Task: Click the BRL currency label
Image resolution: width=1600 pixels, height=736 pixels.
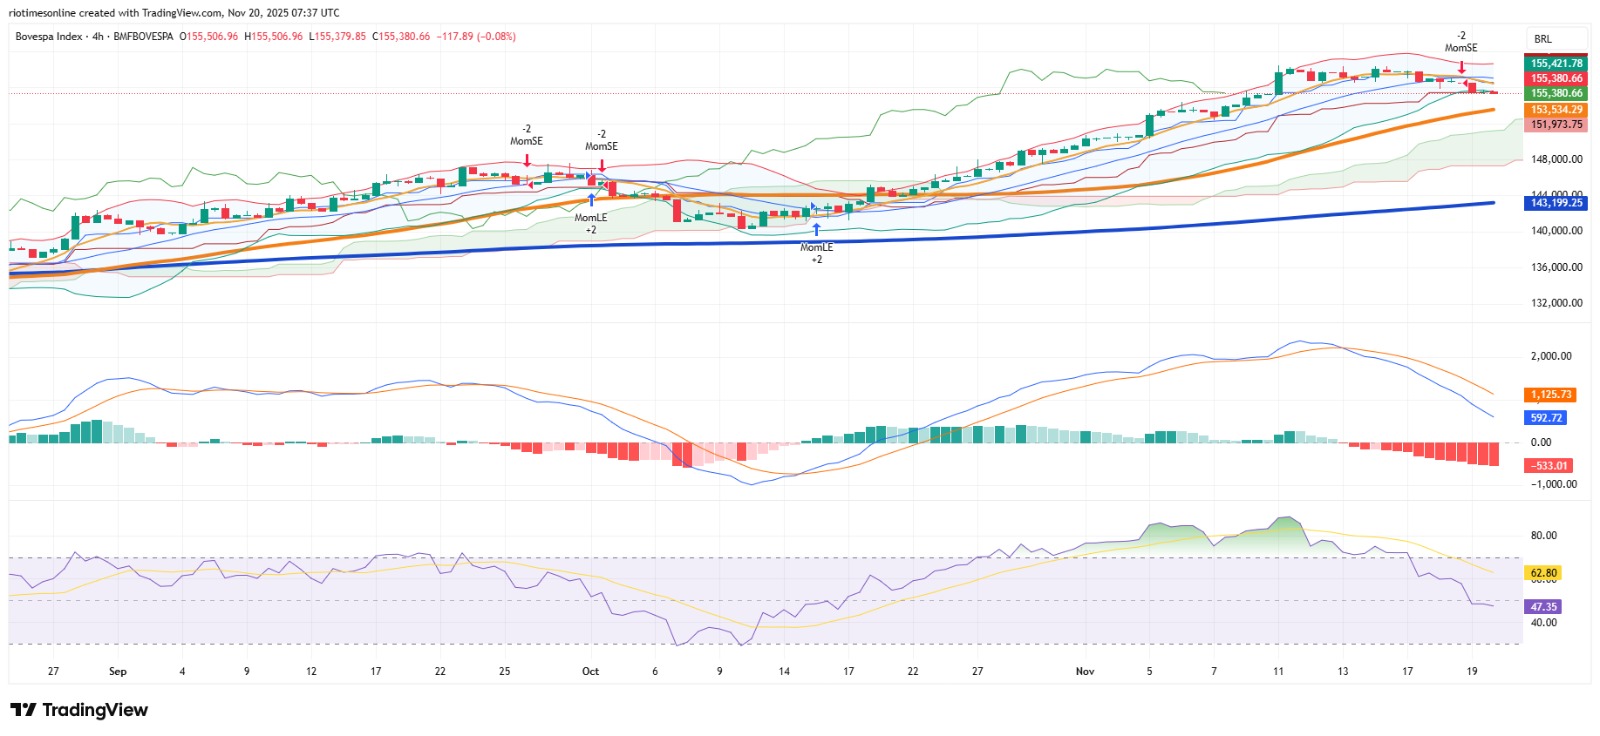Action: [1543, 39]
